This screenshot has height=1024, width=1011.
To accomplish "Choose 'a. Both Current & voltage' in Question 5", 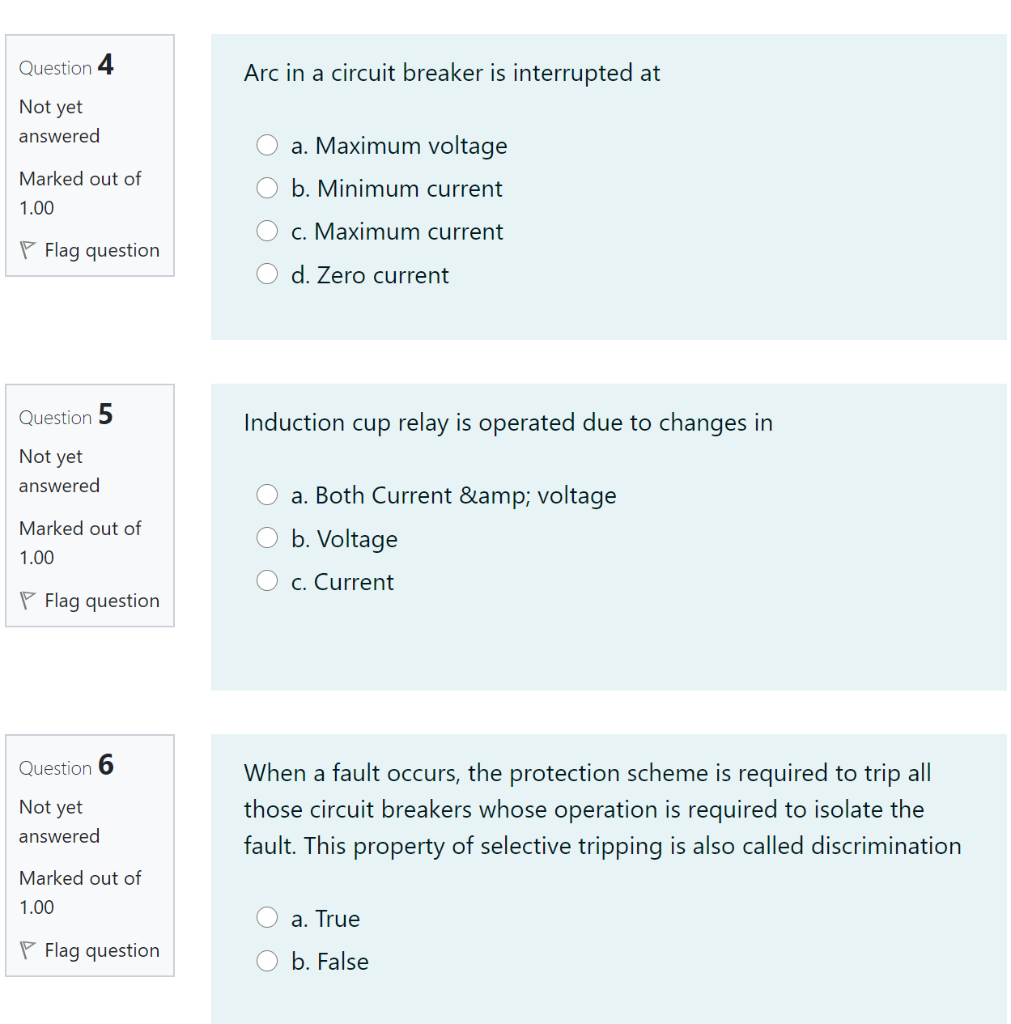I will coord(267,494).
